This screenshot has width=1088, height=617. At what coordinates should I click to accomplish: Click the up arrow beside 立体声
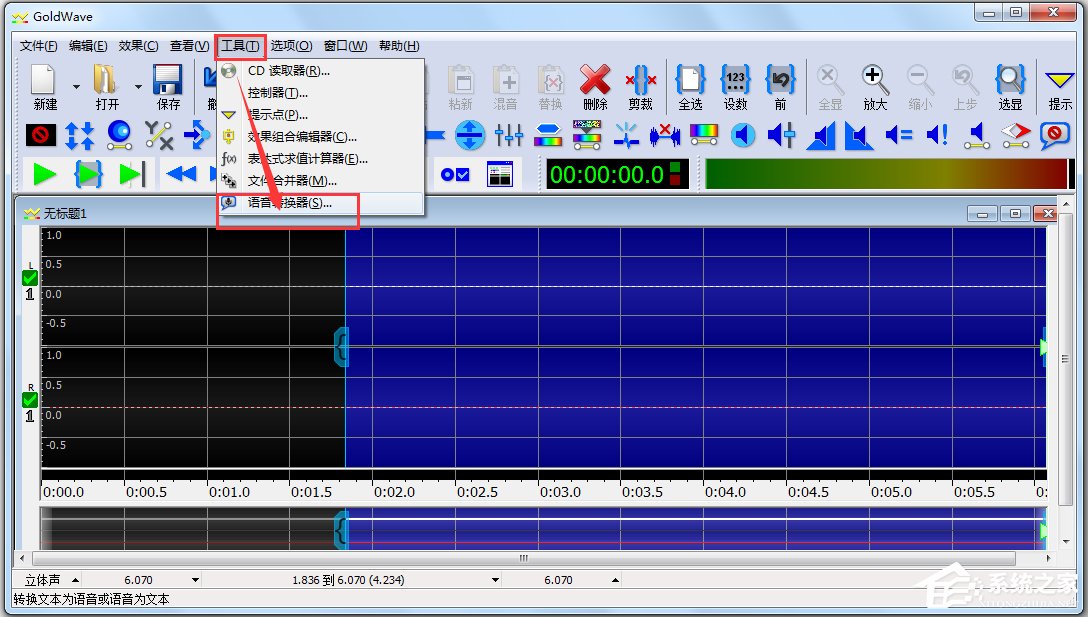pos(76,580)
